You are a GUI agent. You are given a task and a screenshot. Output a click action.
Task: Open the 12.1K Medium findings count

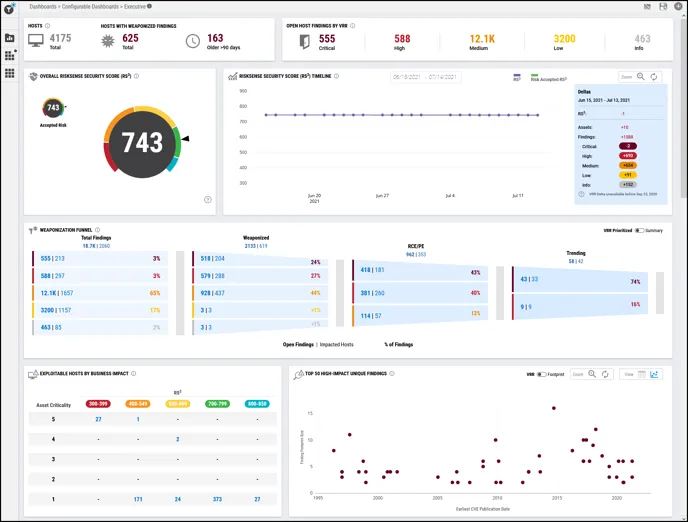tap(482, 39)
